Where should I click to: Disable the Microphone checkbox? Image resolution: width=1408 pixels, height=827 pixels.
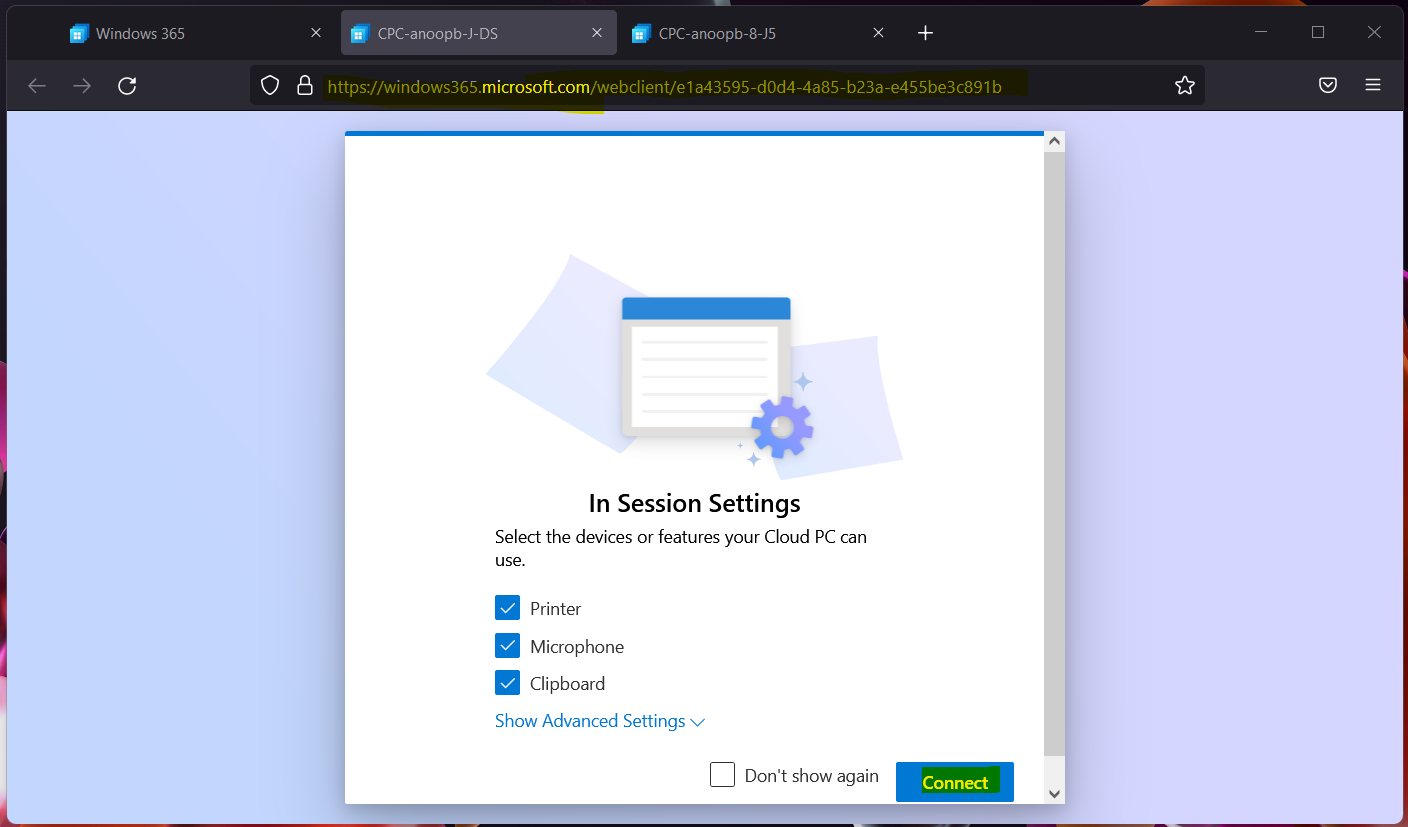tap(507, 646)
